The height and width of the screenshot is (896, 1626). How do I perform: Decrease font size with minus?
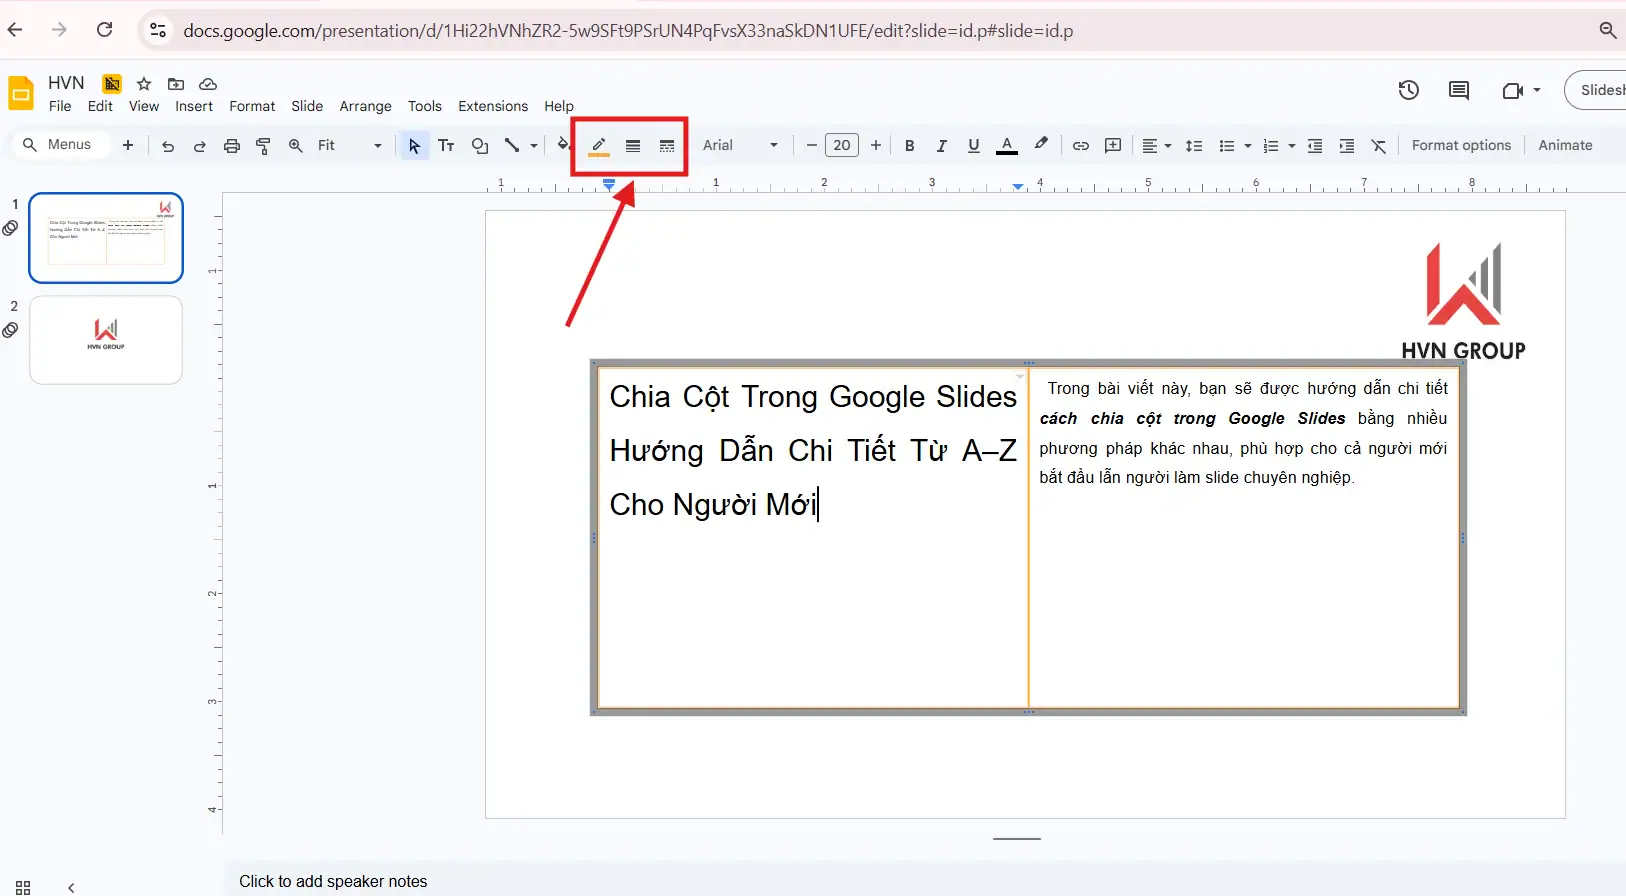(x=812, y=146)
